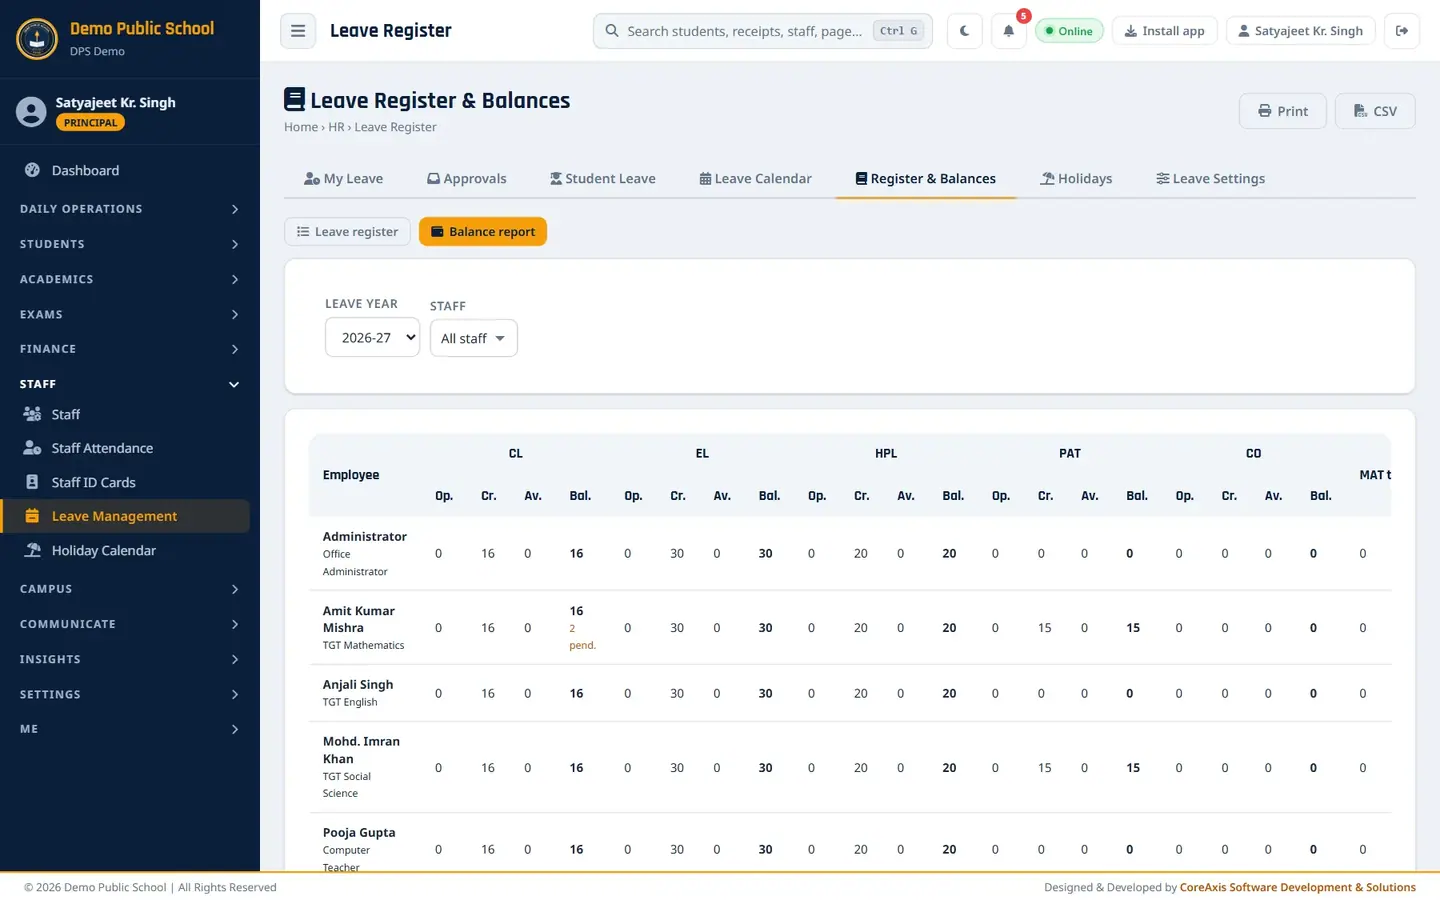The image size is (1440, 900).
Task: Expand the Daily Operations section
Action: tap(130, 209)
